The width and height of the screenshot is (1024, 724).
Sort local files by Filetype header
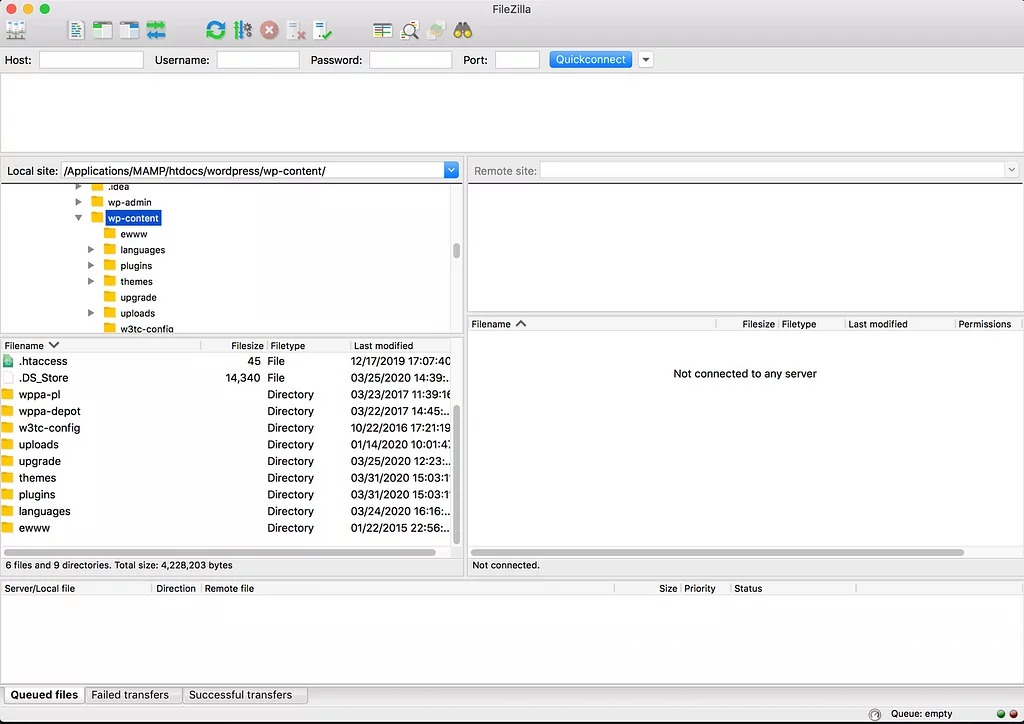(x=308, y=345)
